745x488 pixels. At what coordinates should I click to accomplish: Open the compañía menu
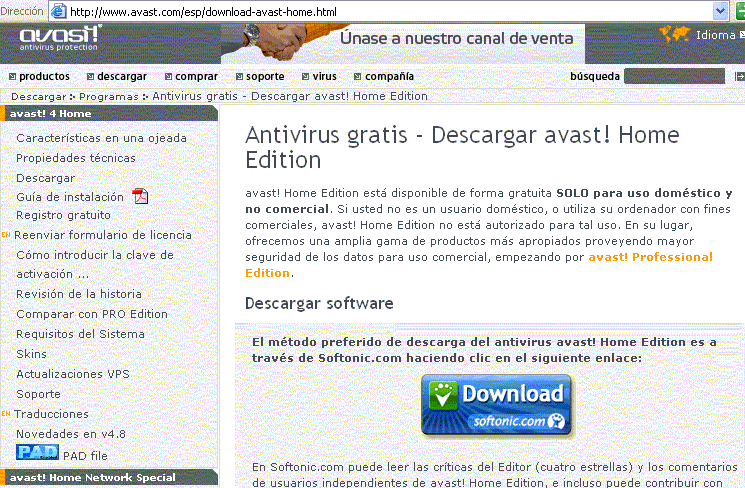tap(384, 77)
